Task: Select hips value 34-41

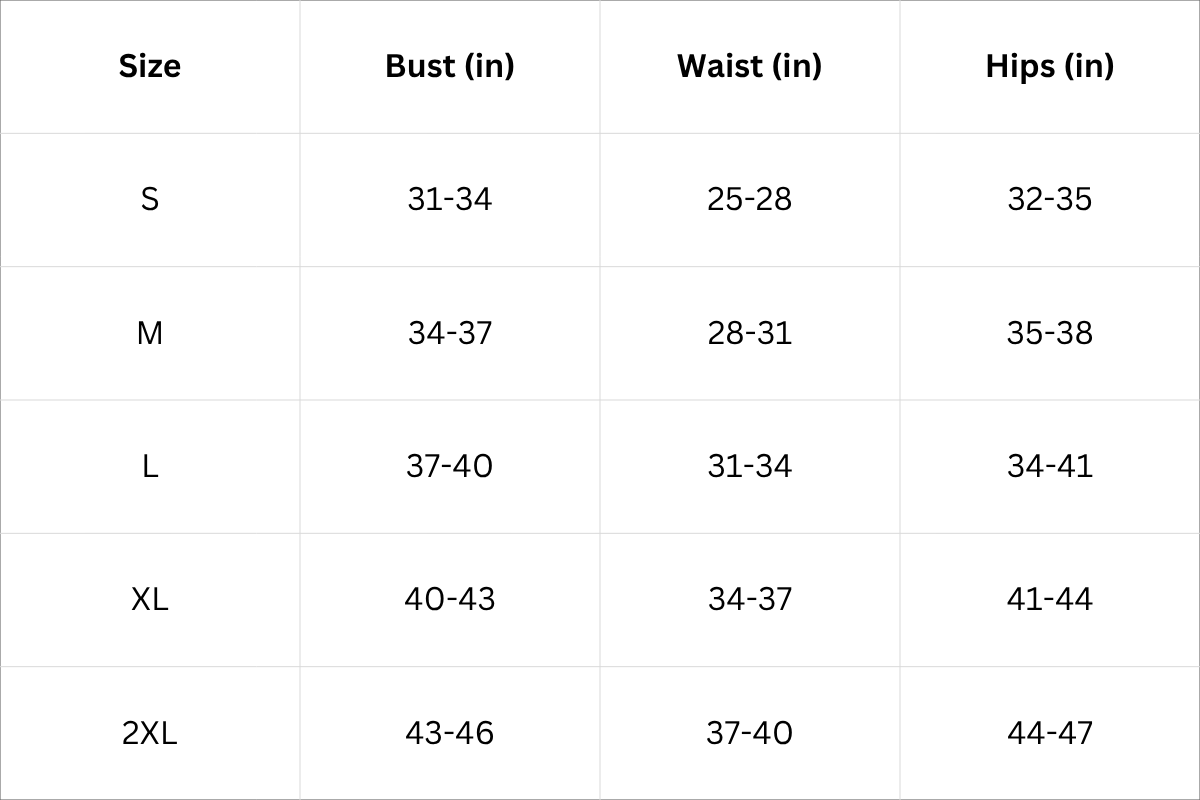Action: coord(1049,466)
